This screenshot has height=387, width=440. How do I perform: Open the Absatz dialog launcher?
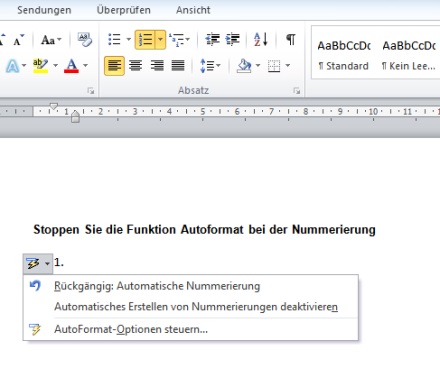coord(297,91)
